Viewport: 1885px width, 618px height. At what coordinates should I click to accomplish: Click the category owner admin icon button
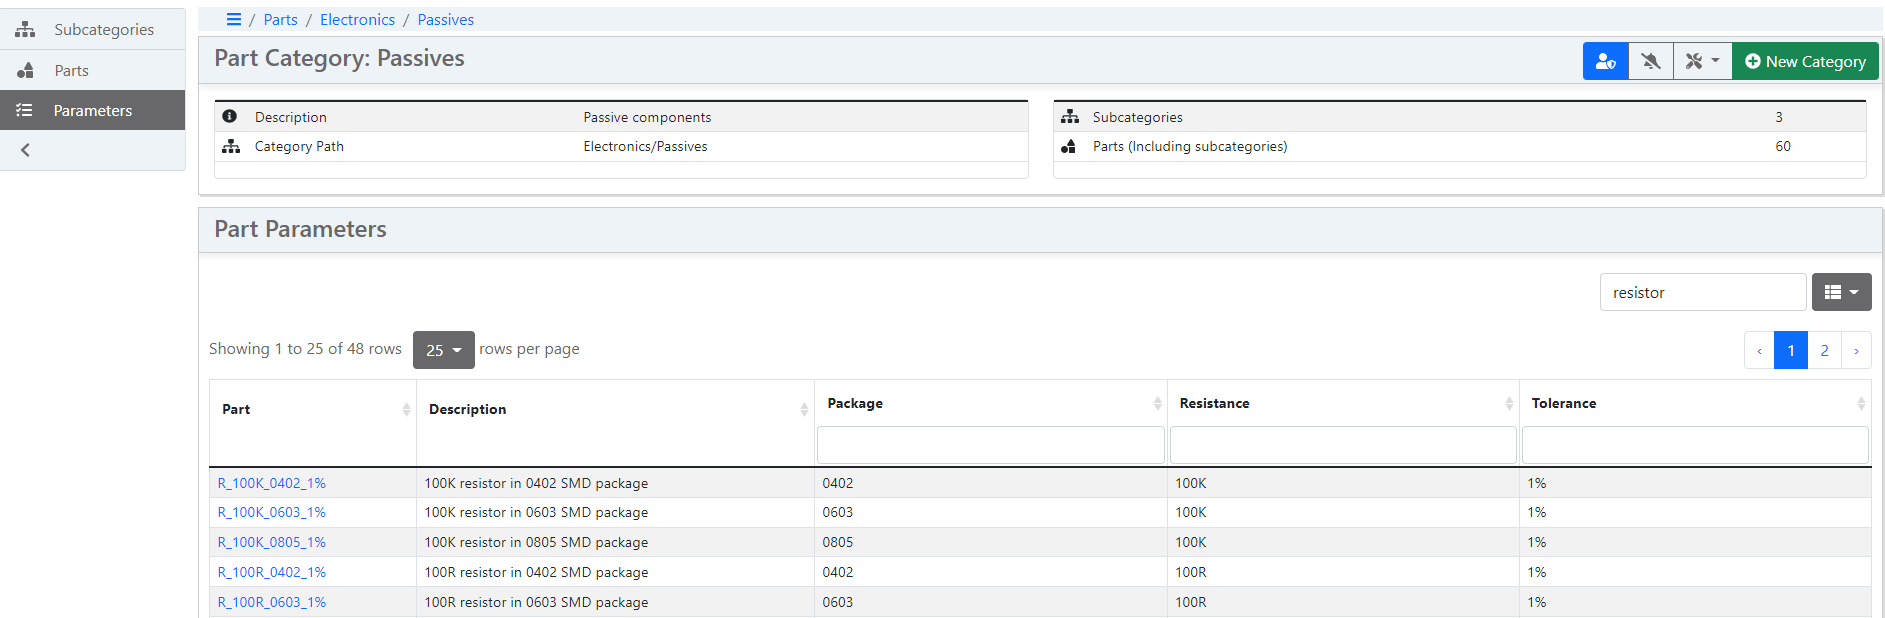(1605, 62)
